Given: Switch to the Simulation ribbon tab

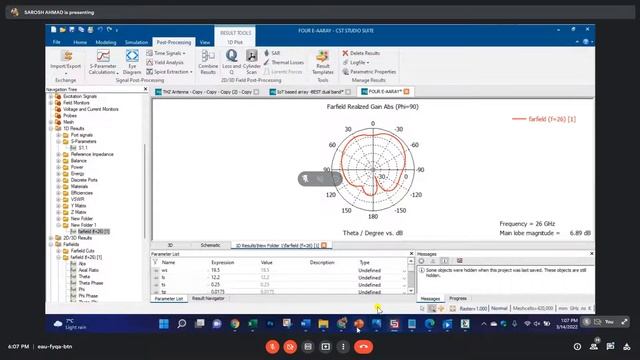Looking at the screenshot, I should 136,42.
